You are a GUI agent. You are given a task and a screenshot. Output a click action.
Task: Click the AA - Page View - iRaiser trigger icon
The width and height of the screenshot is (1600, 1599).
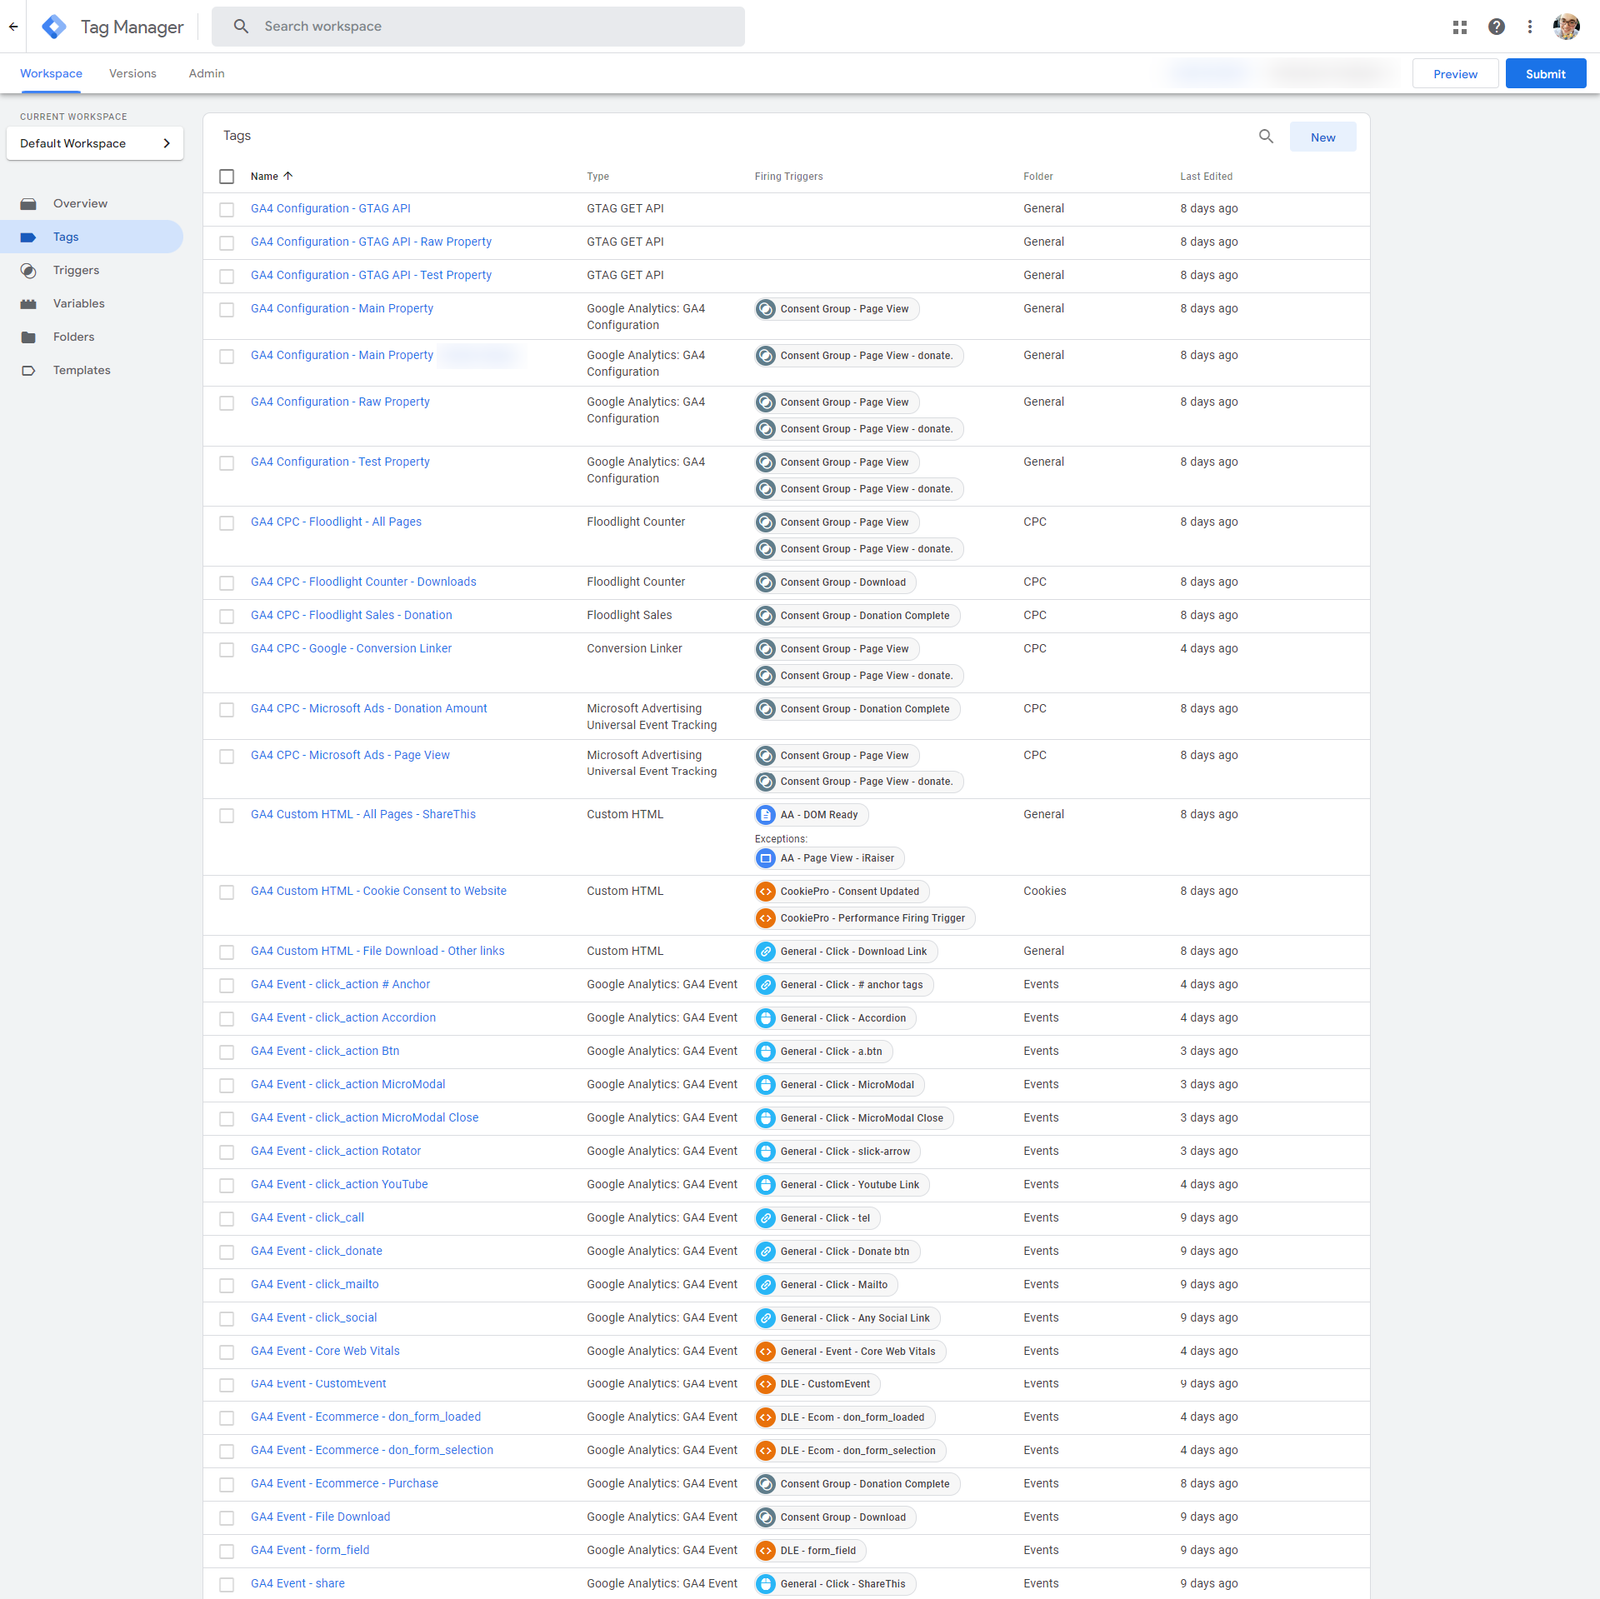766,858
